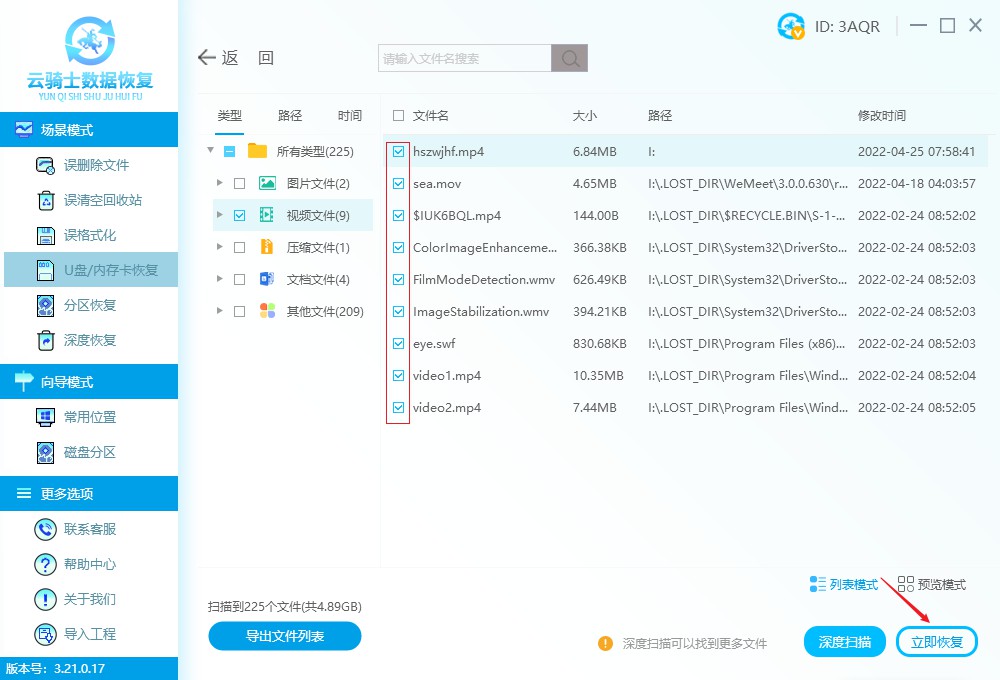Image resolution: width=1000 pixels, height=680 pixels.
Task: Click 深度扫描 button
Action: [845, 642]
